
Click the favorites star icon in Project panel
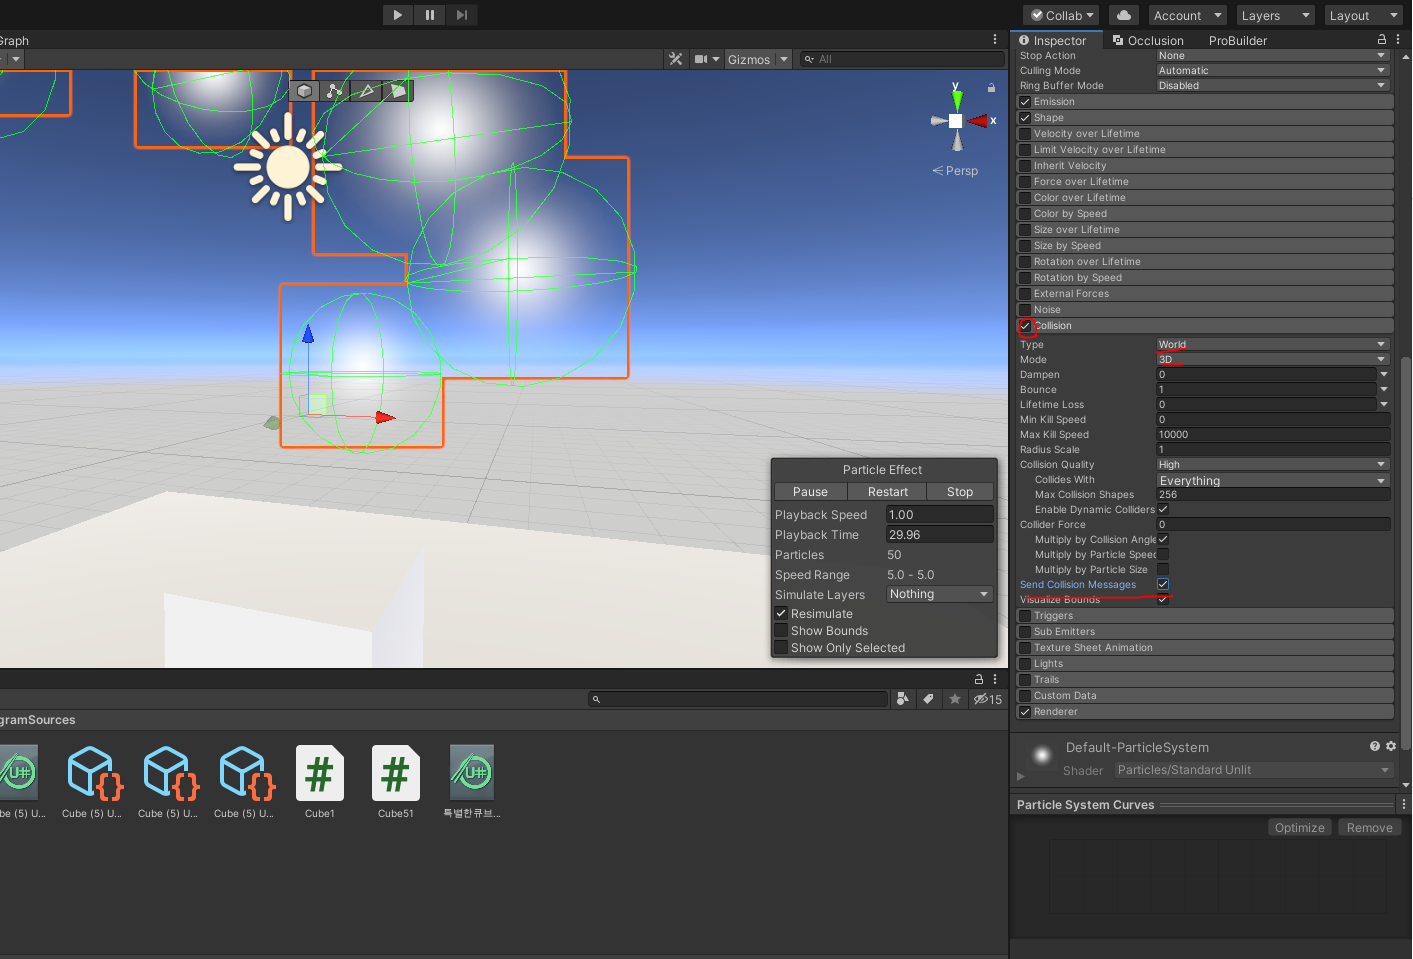click(x=955, y=699)
